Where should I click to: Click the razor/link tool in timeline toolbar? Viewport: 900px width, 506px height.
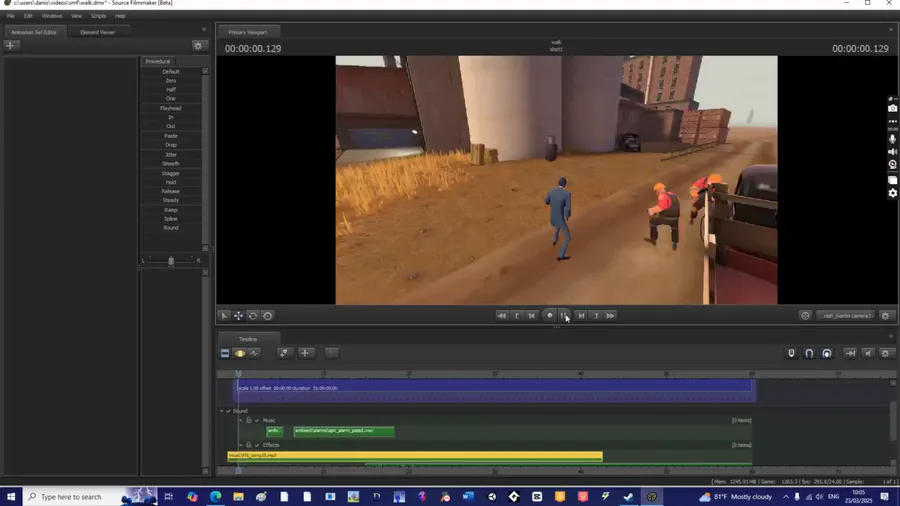coord(284,353)
